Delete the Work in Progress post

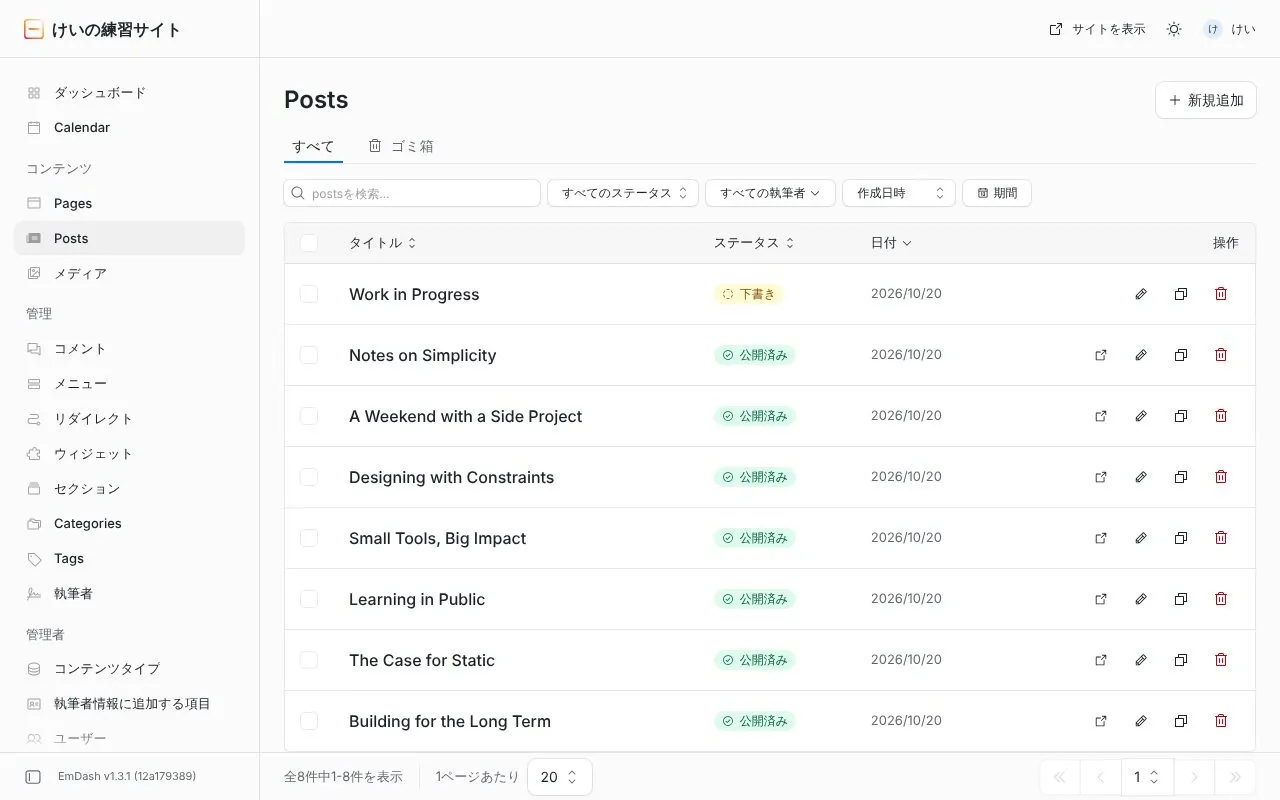coord(1221,294)
